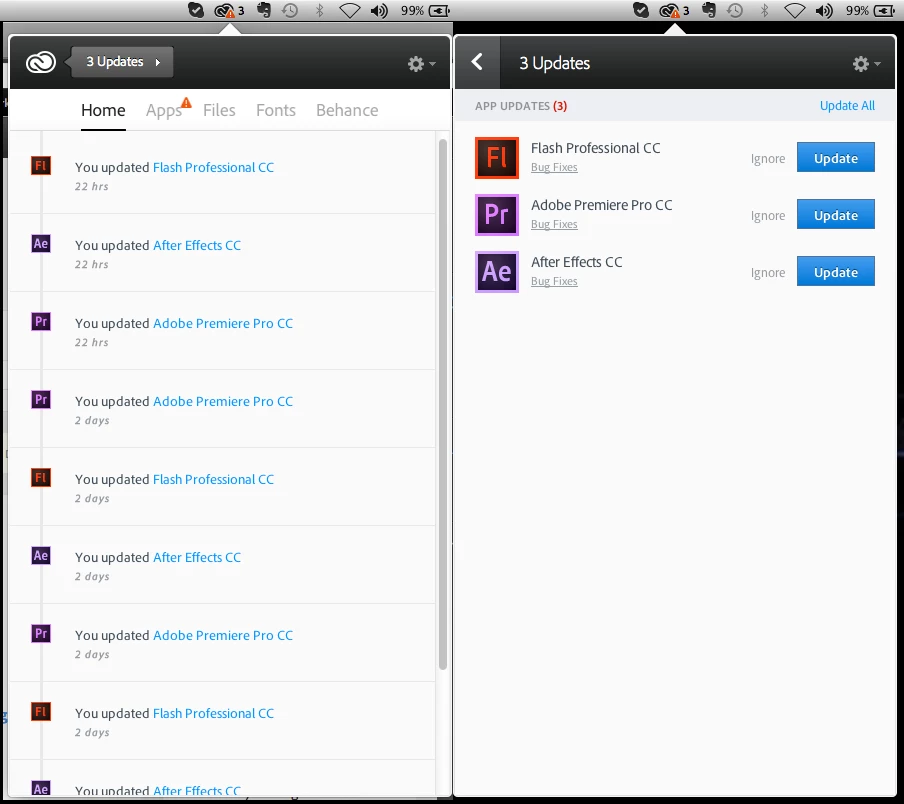Click checkmark shield icon in left menu bar

click(x=196, y=10)
